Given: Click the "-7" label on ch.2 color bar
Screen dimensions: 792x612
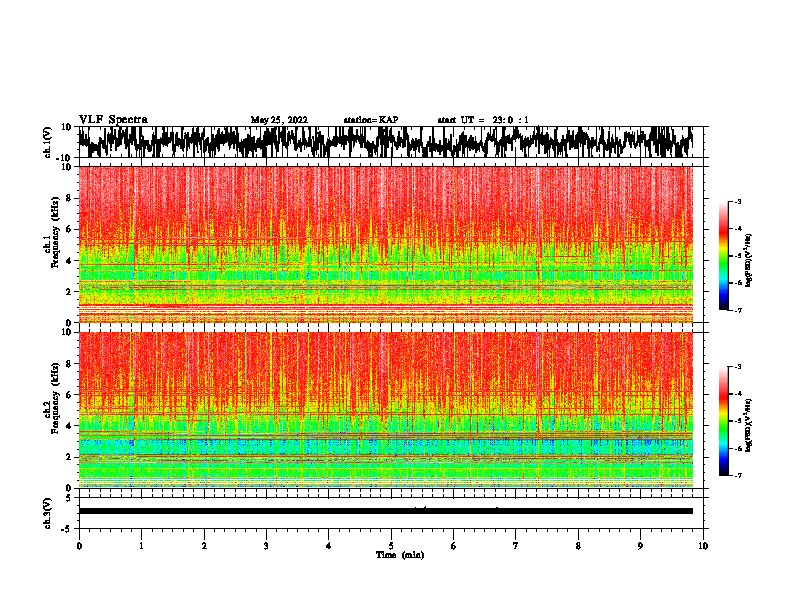Looking at the screenshot, I should (x=737, y=475).
